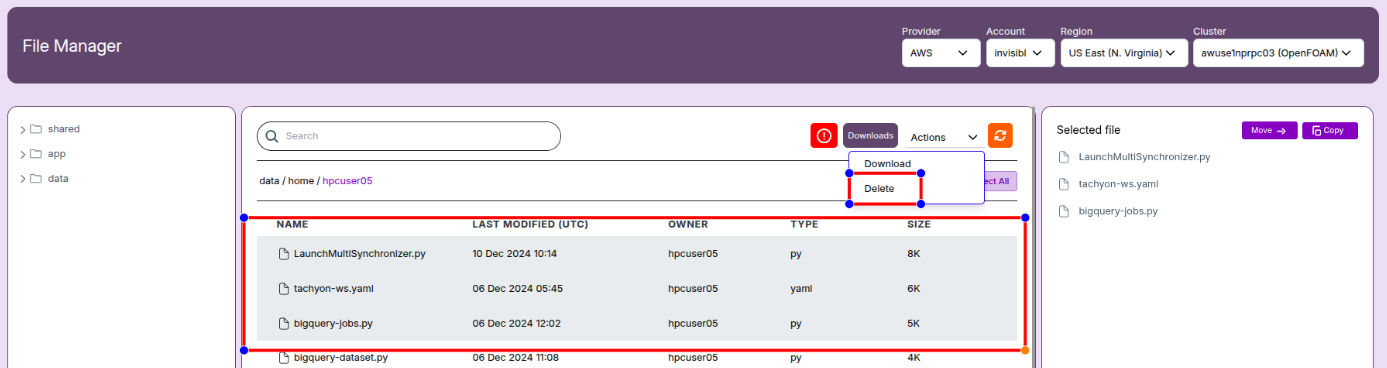
Task: Click the orange refresh icon button
Action: (x=1000, y=136)
